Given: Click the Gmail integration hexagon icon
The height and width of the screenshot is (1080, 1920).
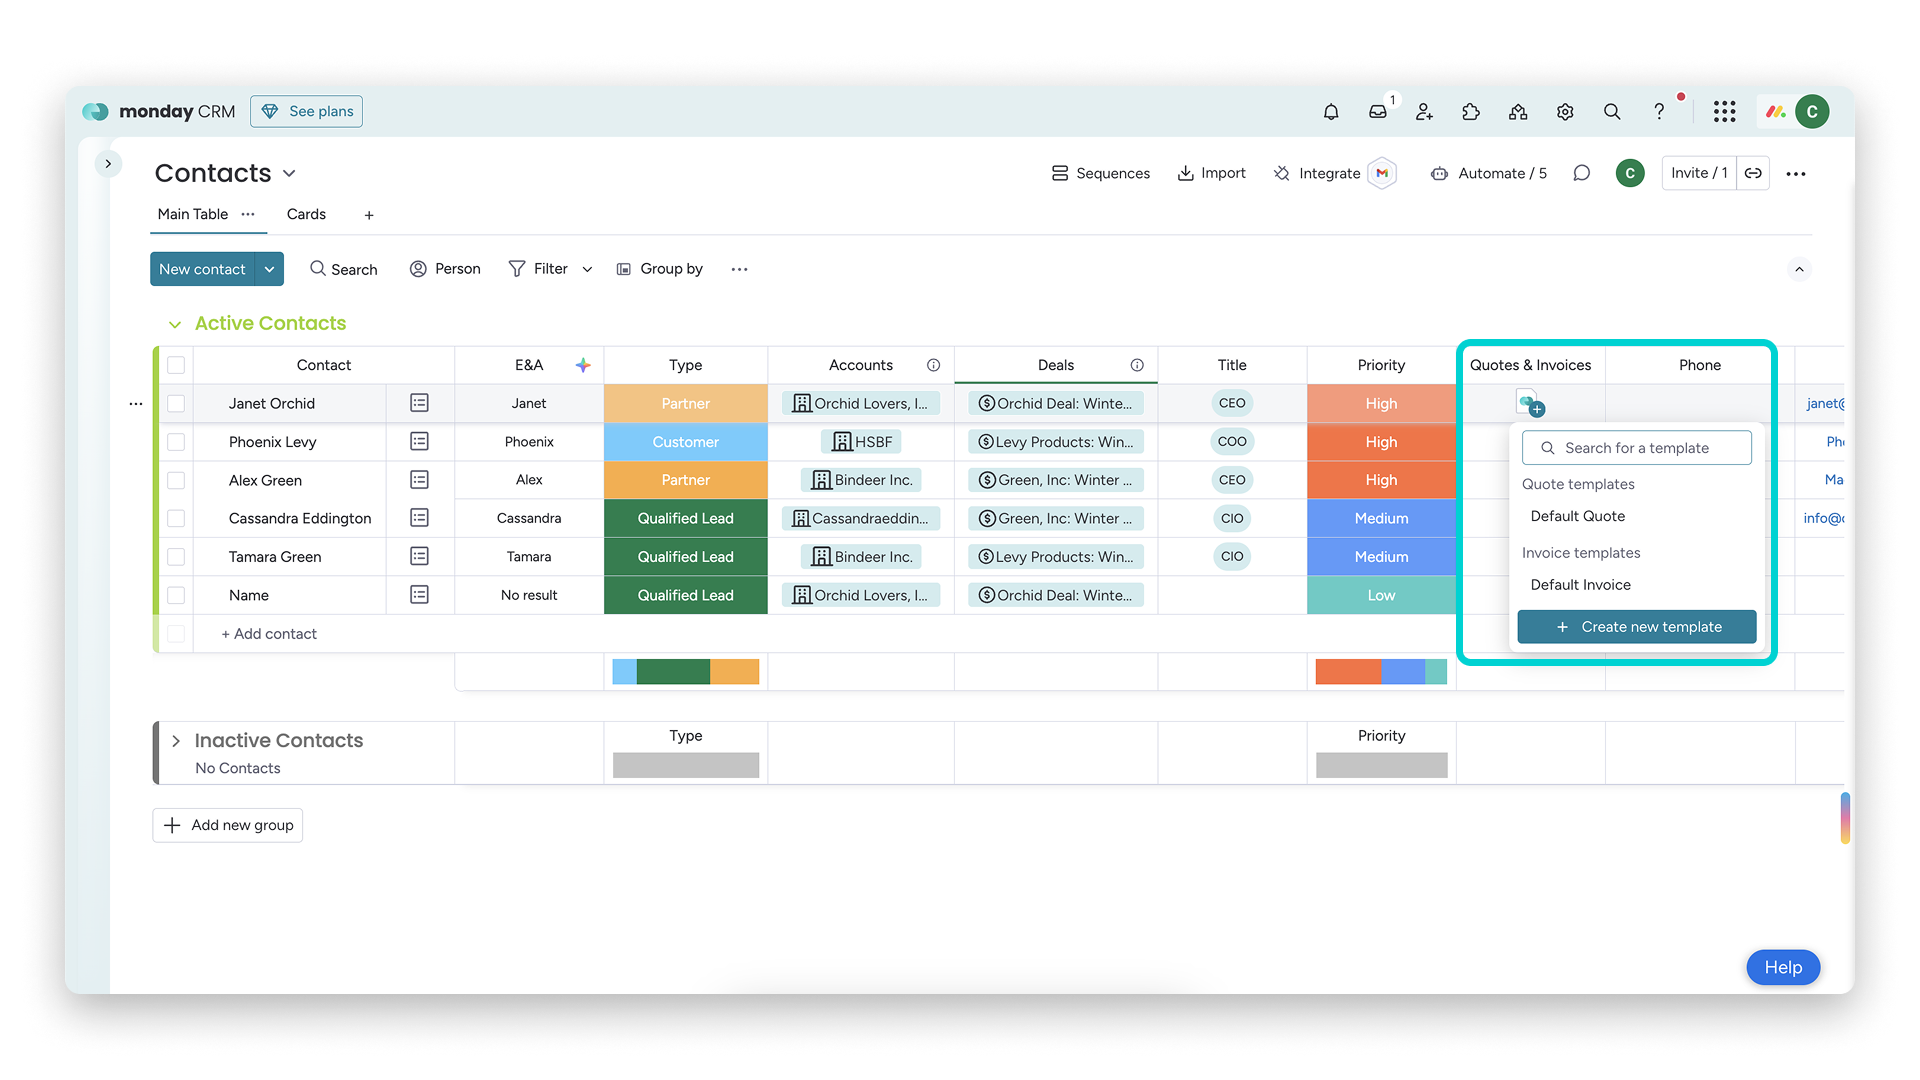Looking at the screenshot, I should tap(1382, 173).
